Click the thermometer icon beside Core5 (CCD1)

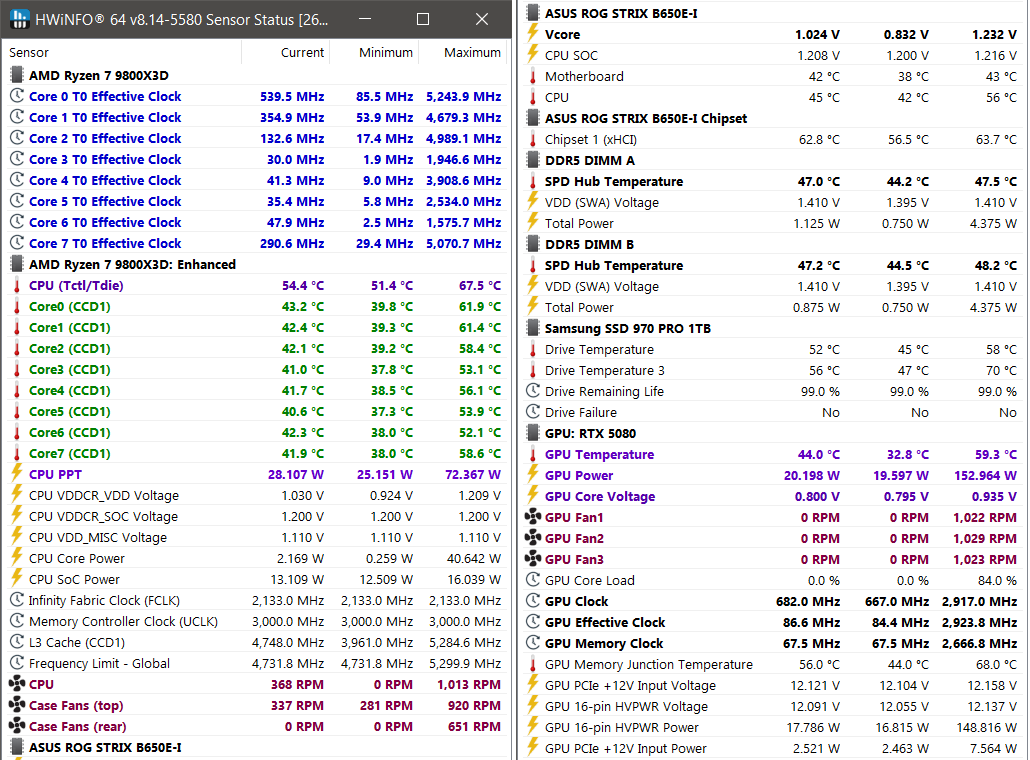pos(17,411)
